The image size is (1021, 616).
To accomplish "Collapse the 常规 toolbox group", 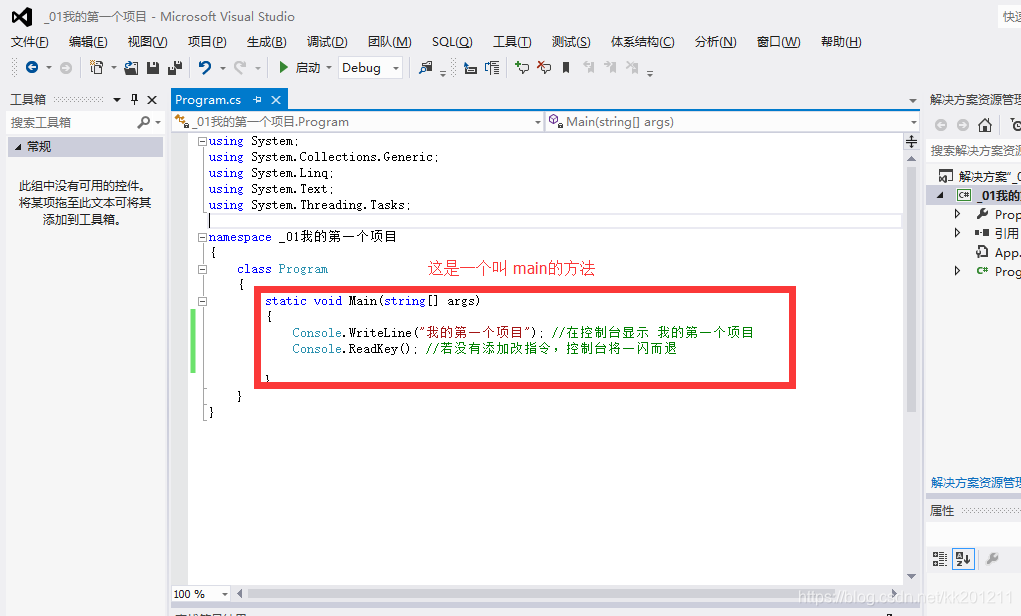I will [18, 147].
